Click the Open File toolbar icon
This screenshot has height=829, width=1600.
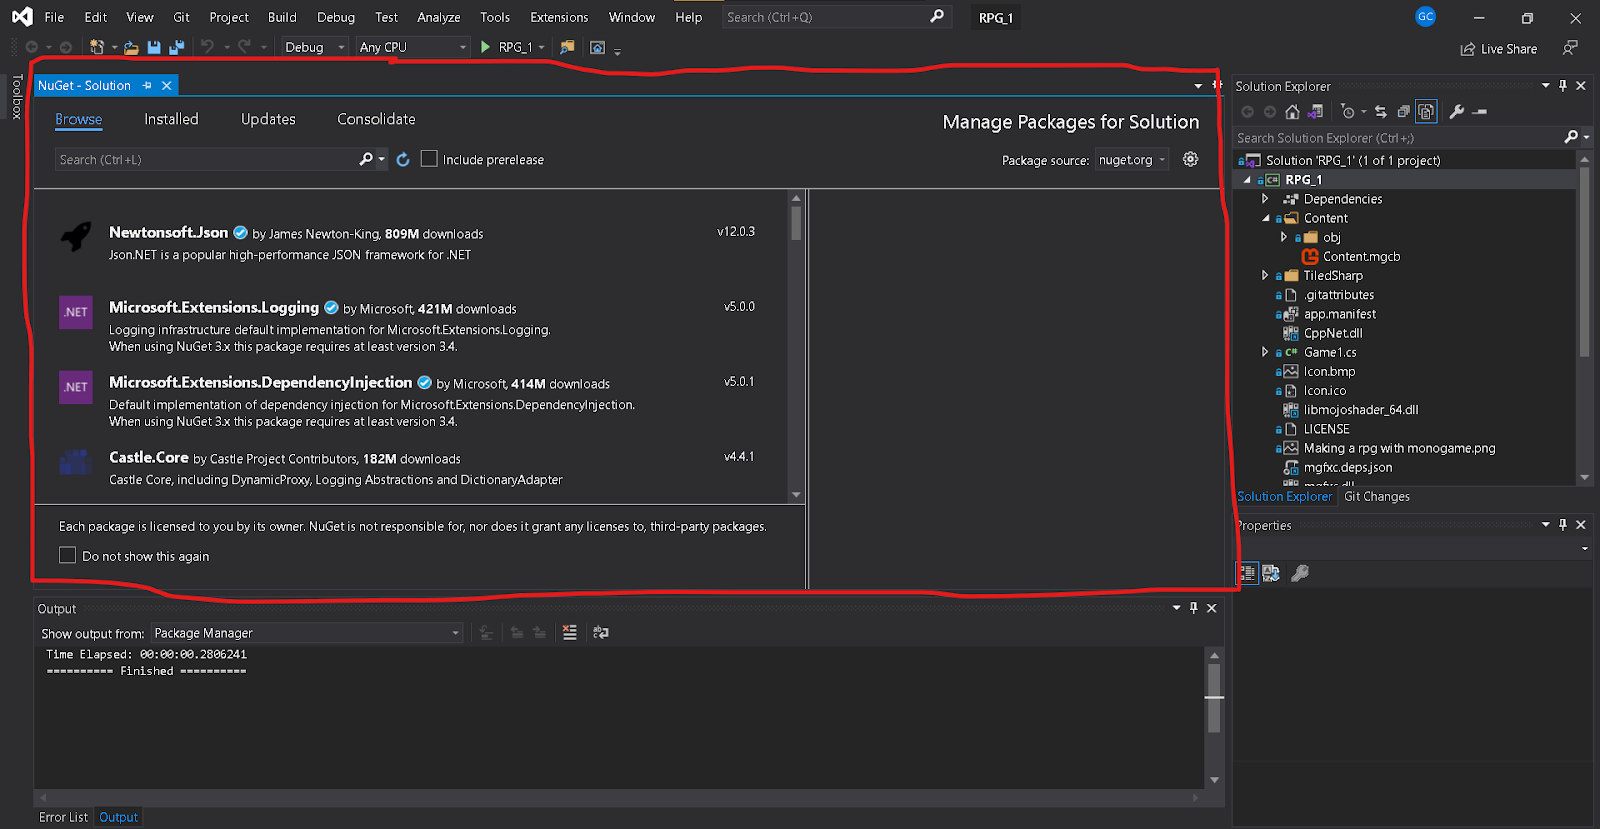tap(131, 47)
